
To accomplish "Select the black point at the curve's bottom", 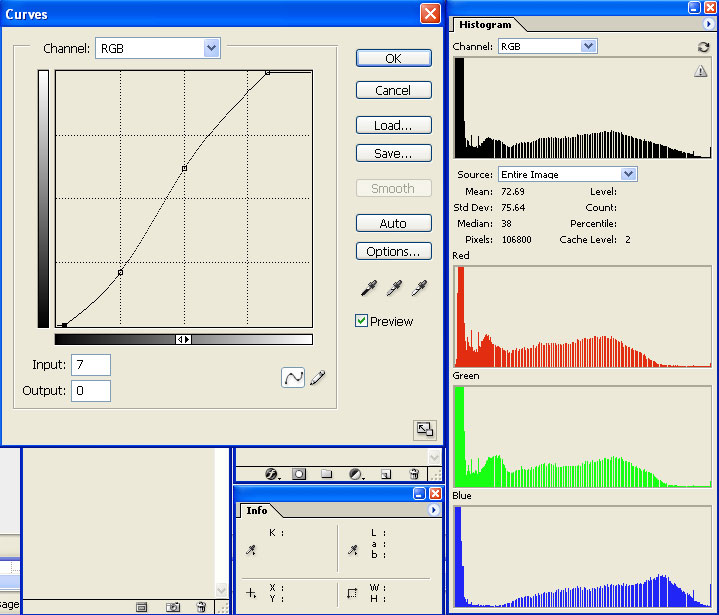I will coord(64,325).
